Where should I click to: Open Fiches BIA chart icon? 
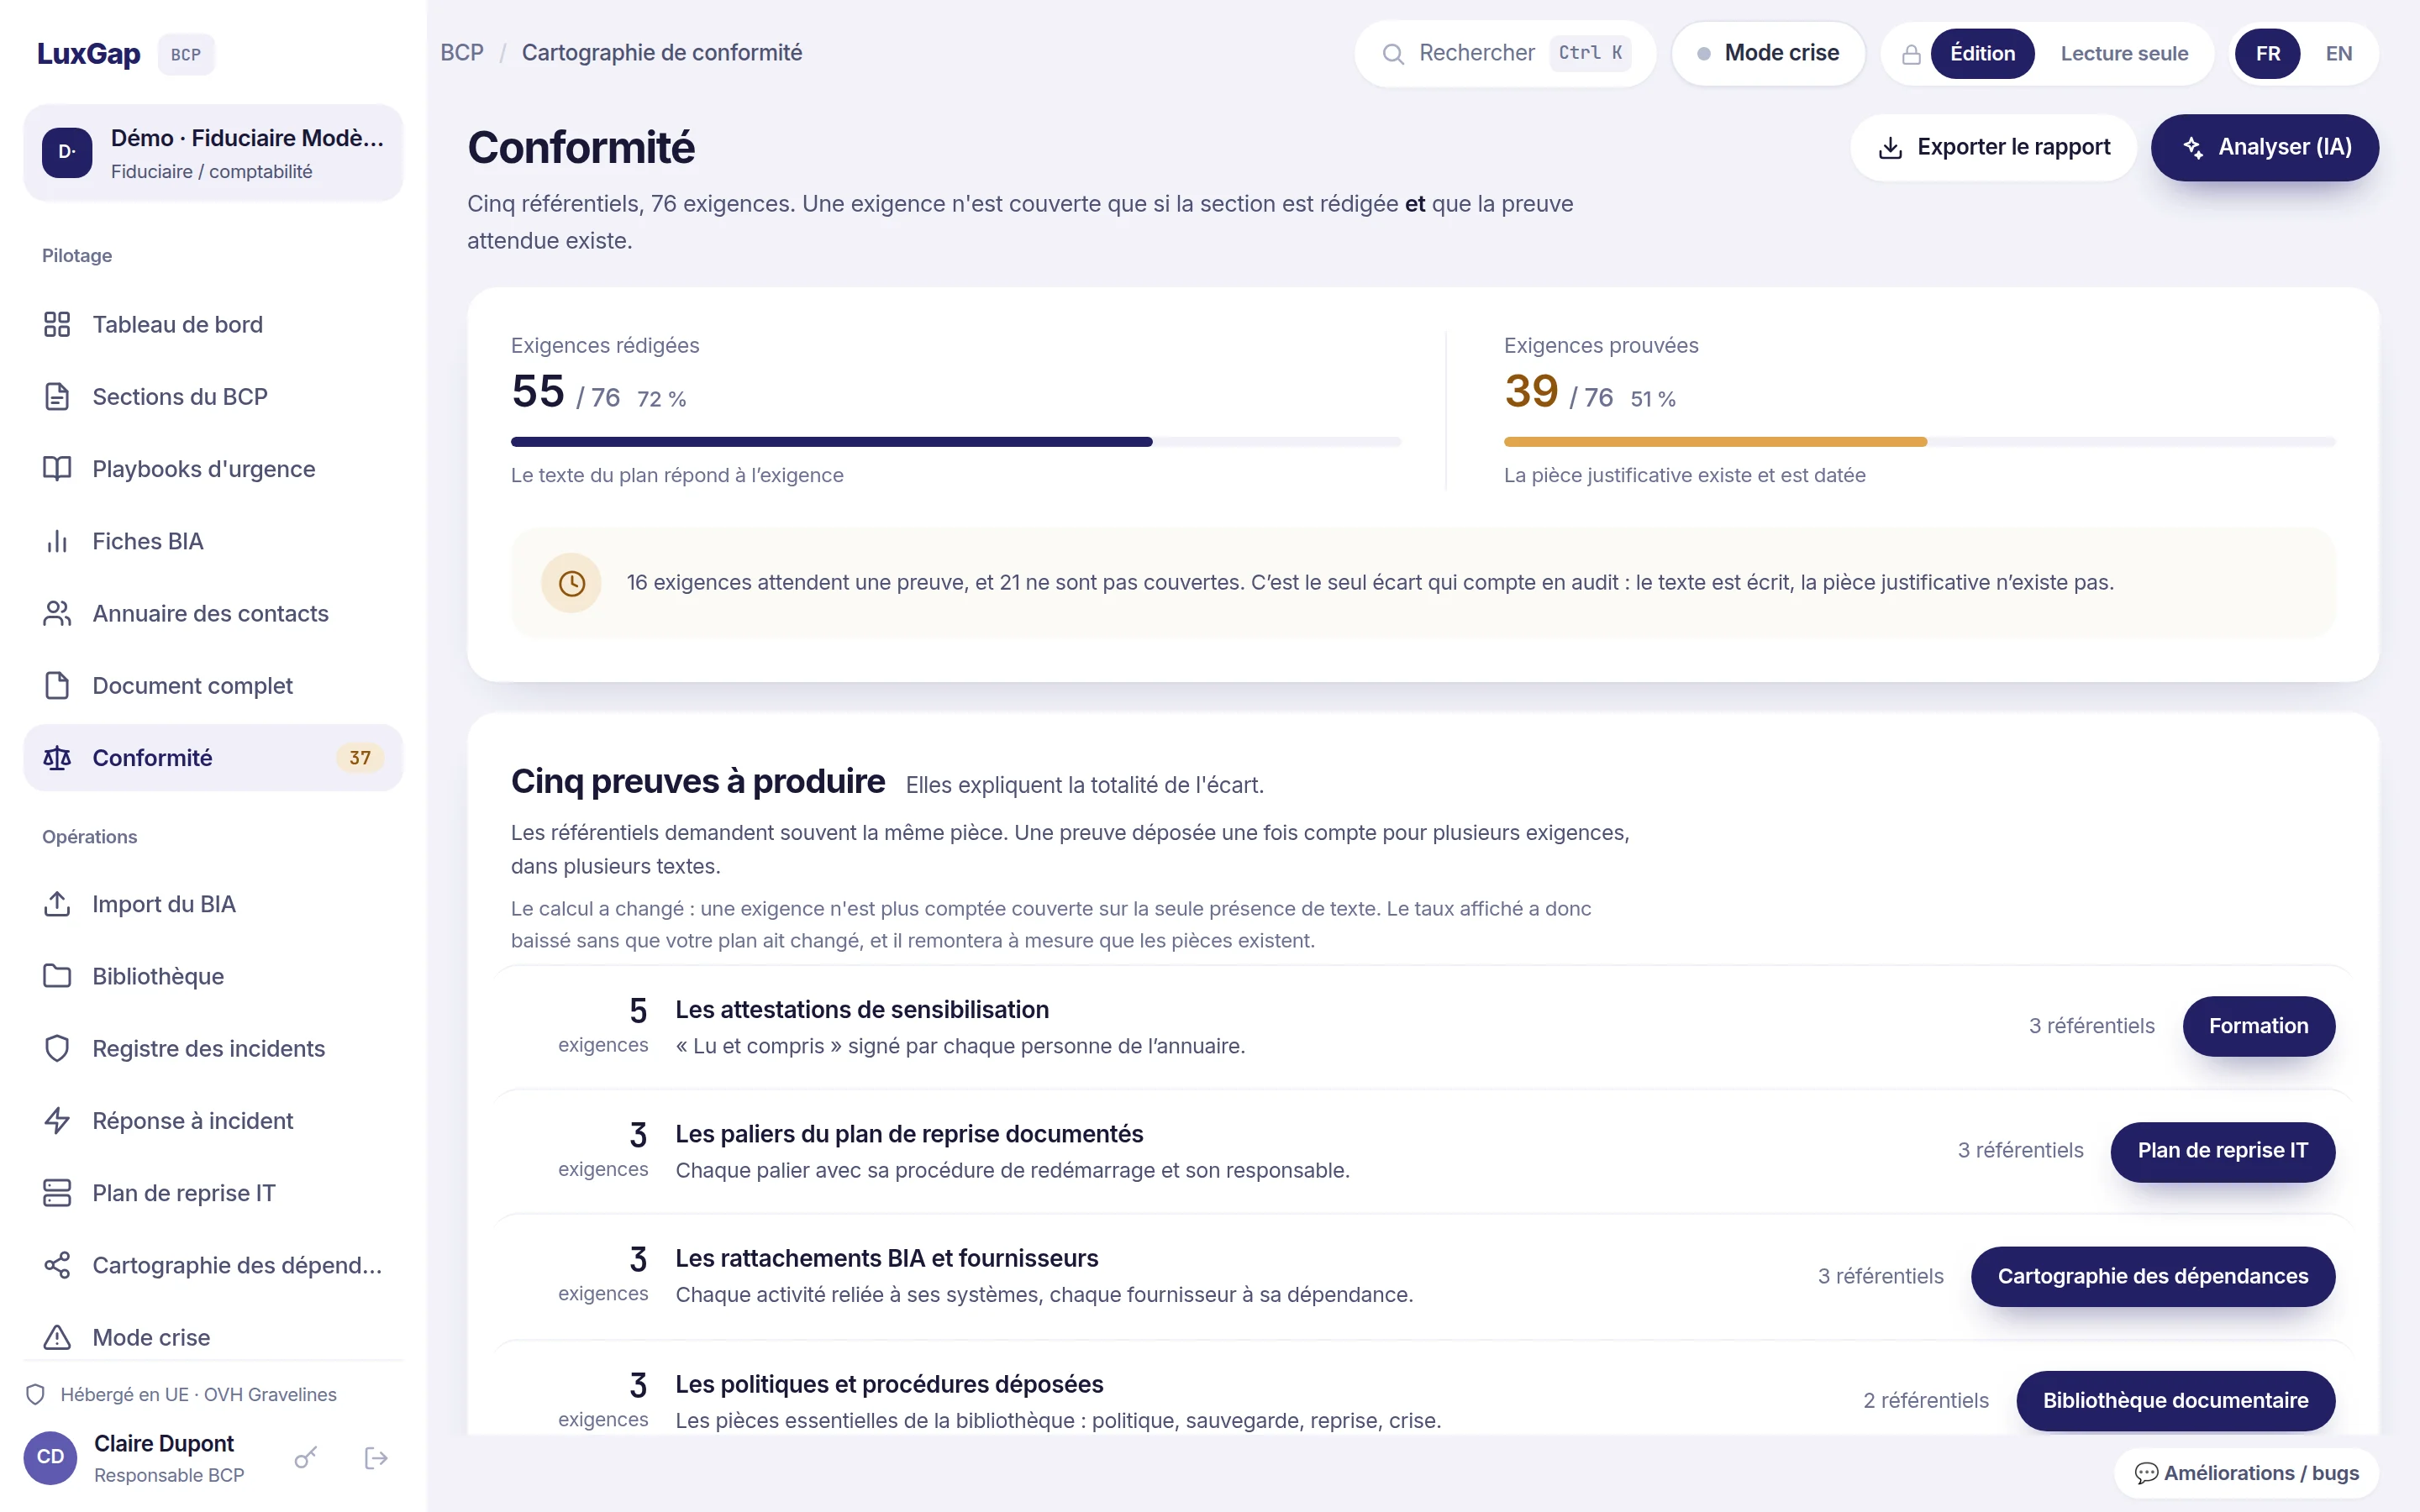(57, 541)
